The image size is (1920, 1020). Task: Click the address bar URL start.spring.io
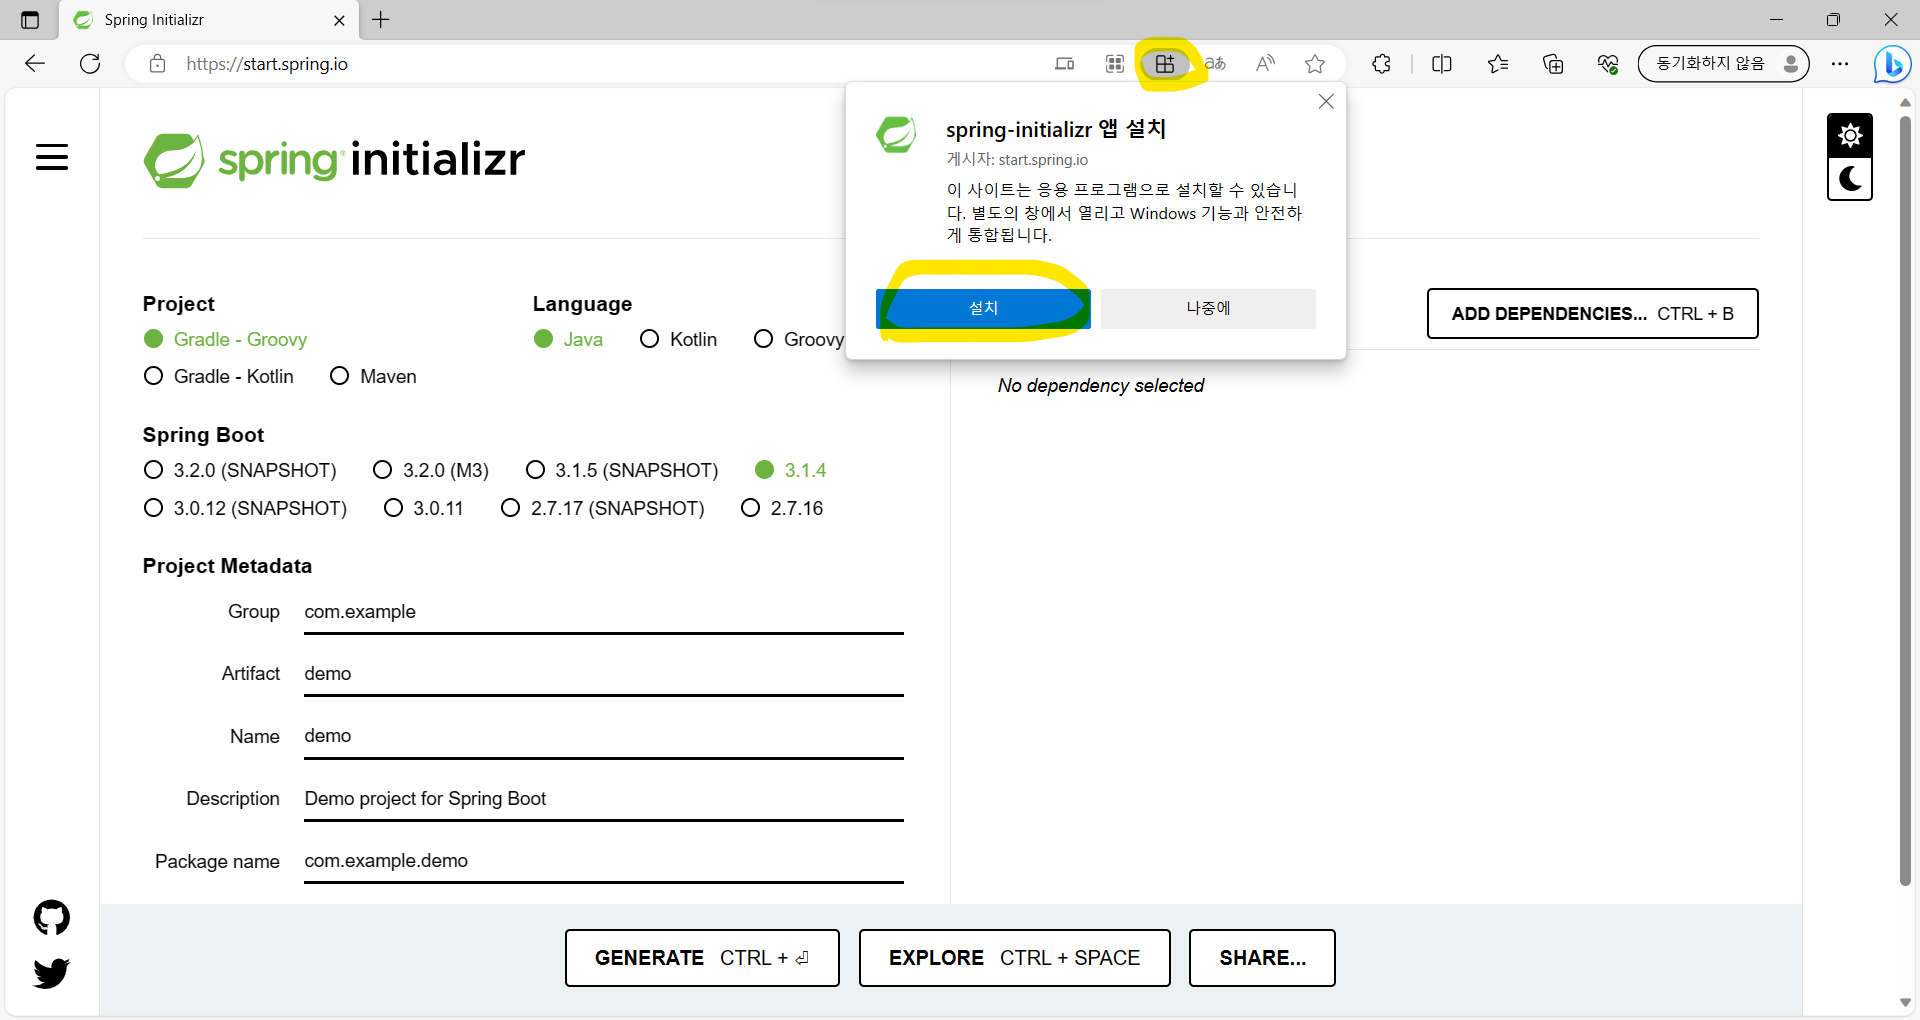point(267,64)
